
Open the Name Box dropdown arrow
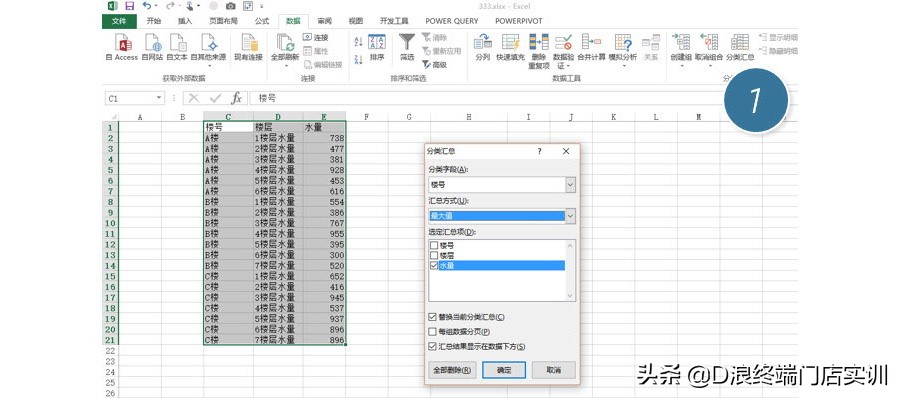coord(159,98)
